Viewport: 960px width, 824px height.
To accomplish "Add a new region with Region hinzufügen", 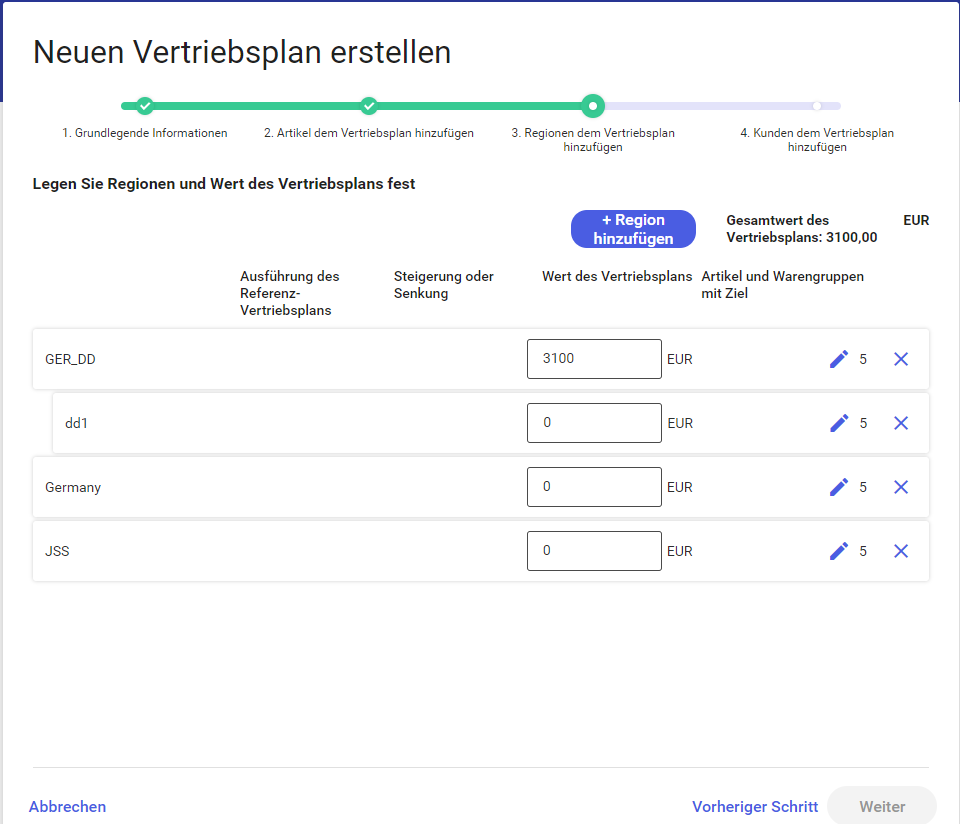I will [x=633, y=229].
